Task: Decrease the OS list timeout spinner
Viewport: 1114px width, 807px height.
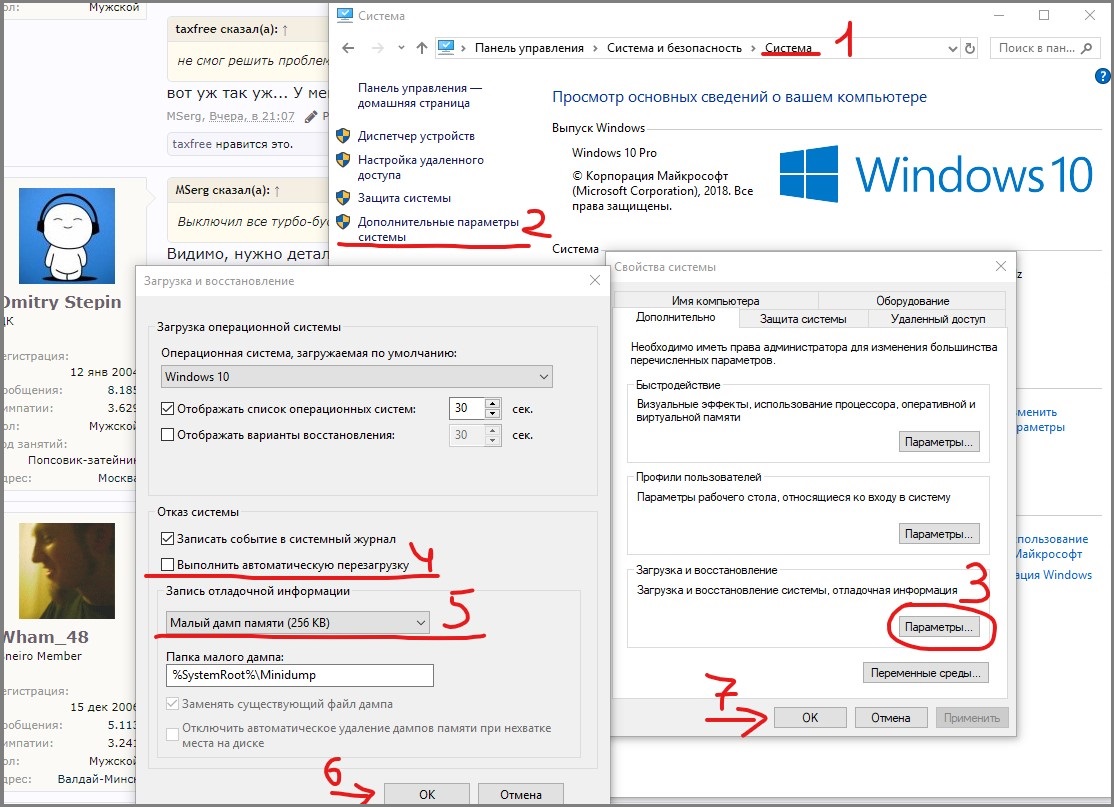Action: [492, 414]
